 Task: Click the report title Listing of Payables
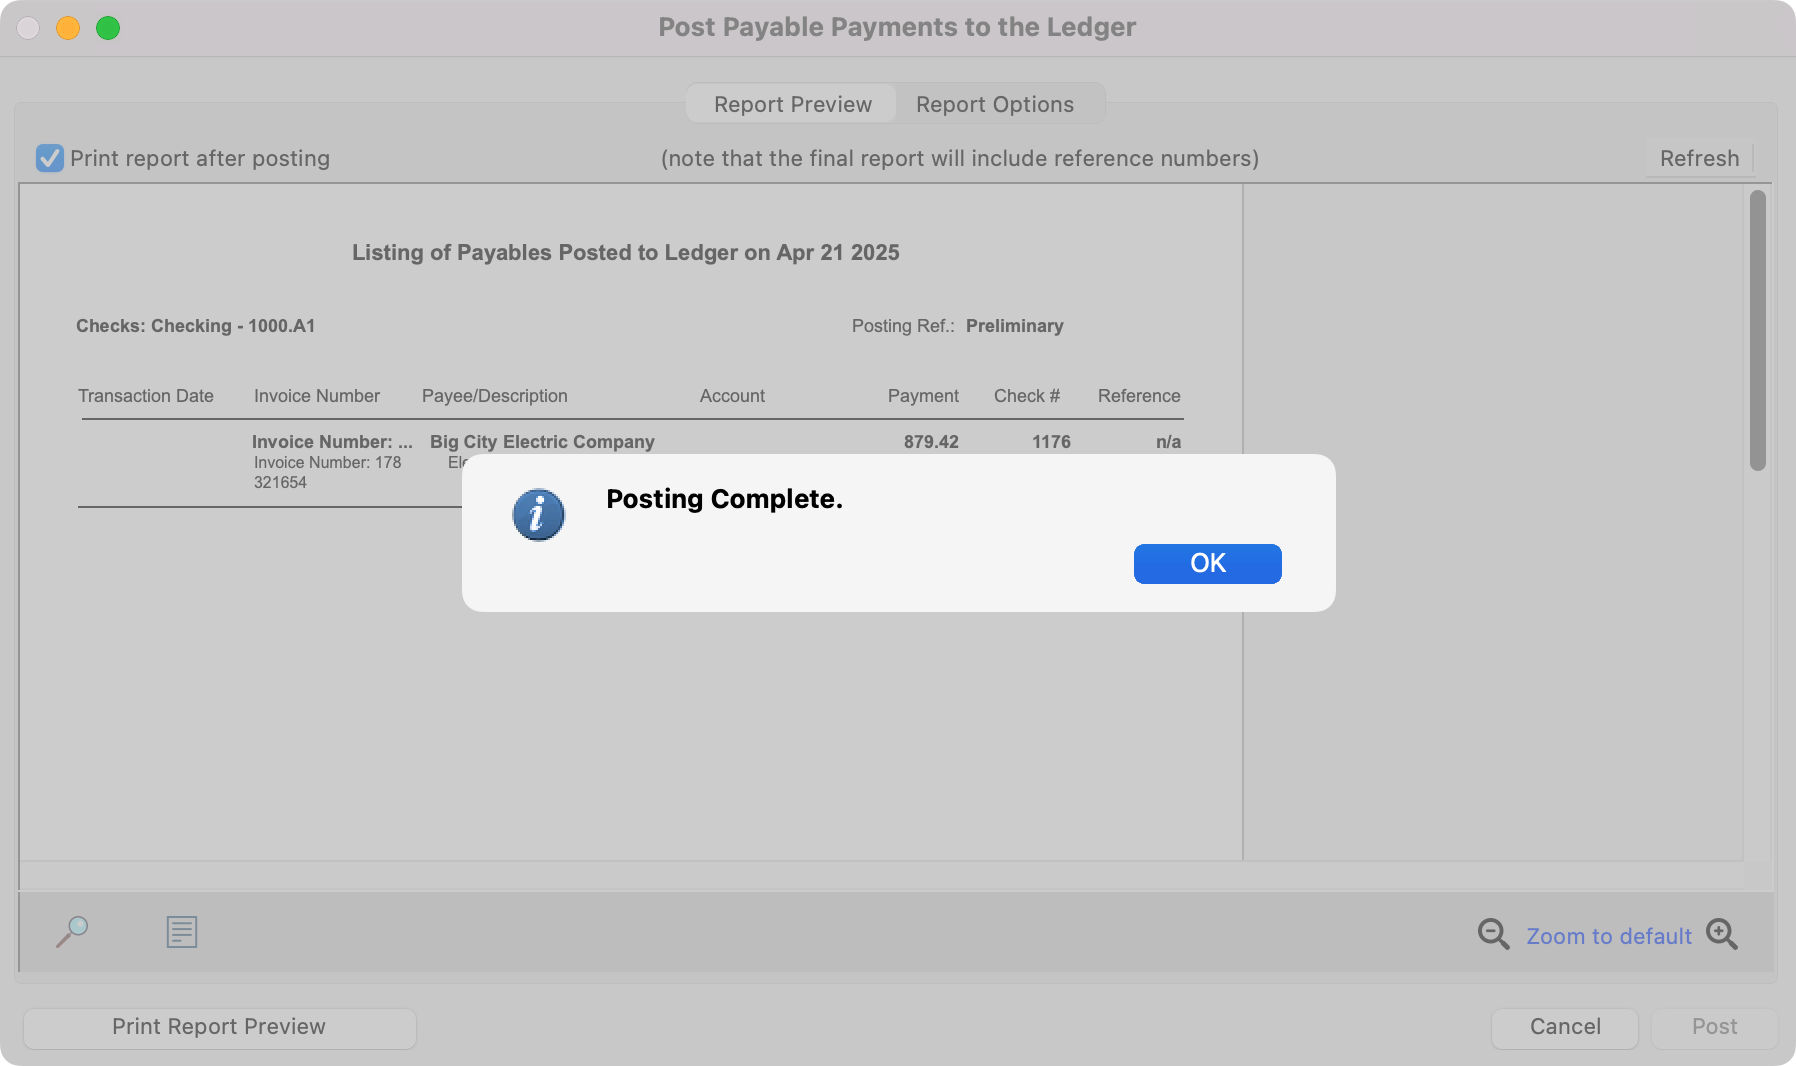[x=625, y=253]
